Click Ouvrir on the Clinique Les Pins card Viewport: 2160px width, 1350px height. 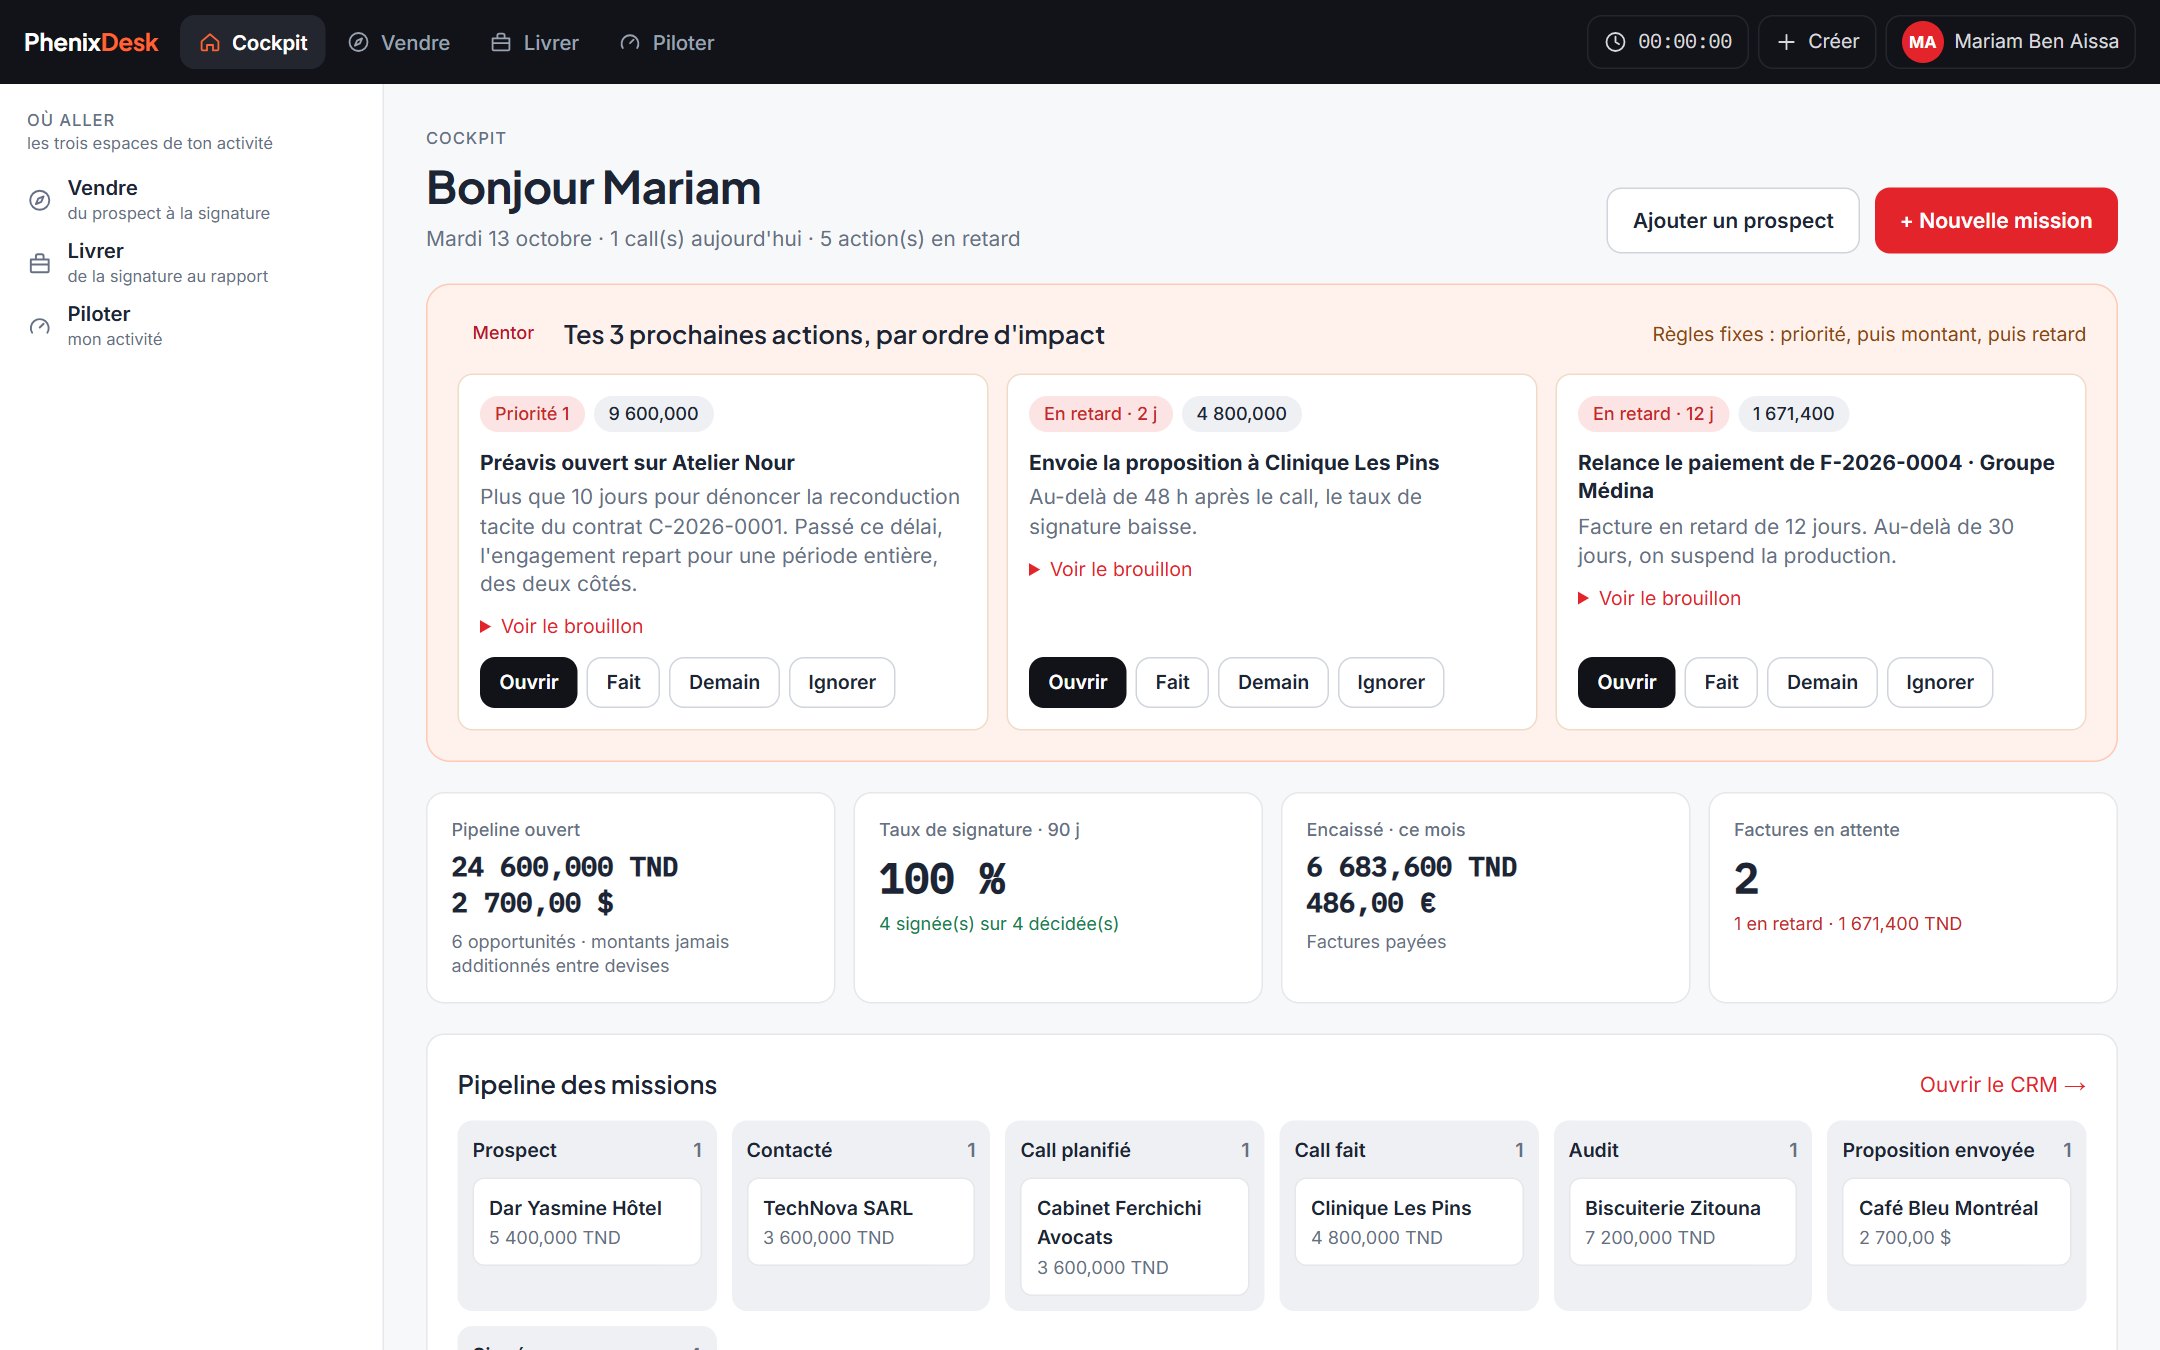tap(1077, 682)
